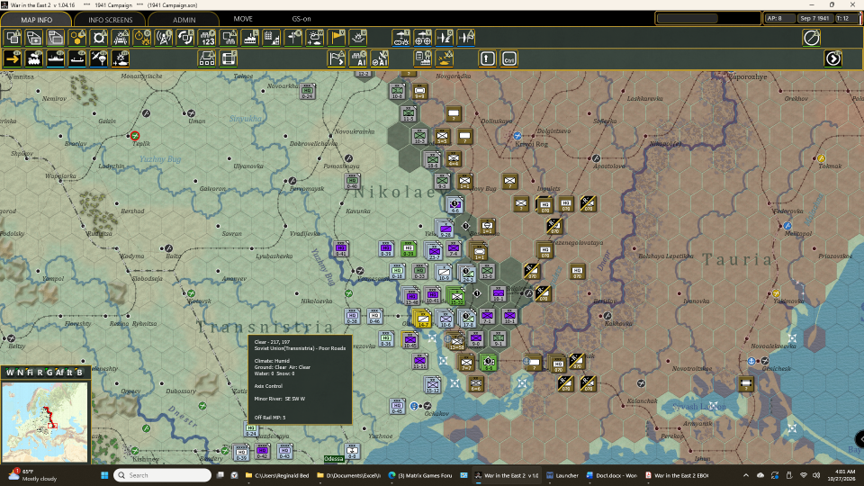
Task: Click the T: 12 turn counter
Action: pyautogui.click(x=845, y=18)
